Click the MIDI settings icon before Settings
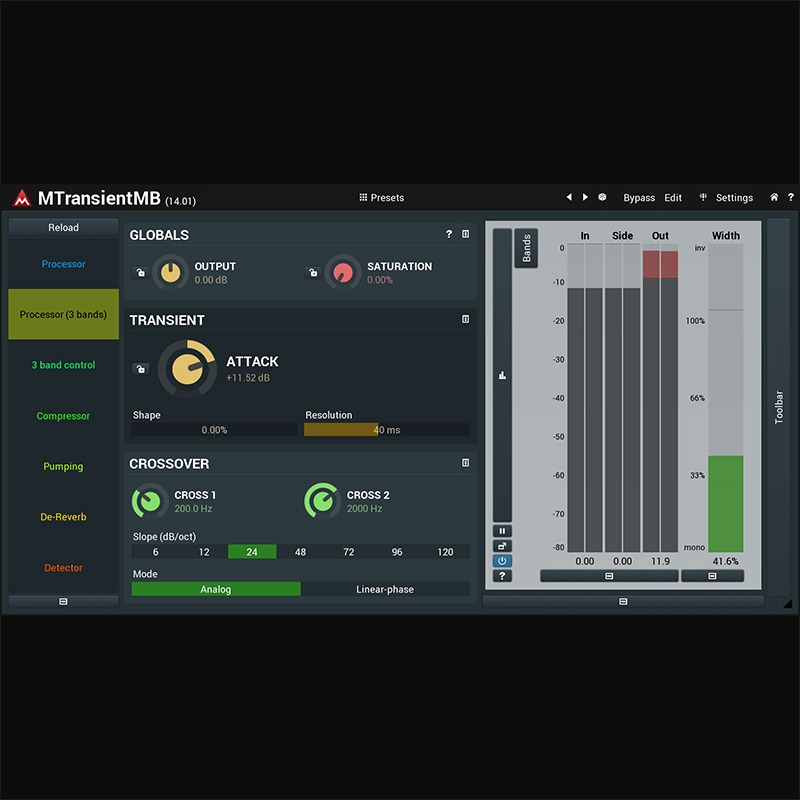Screen dimensions: 800x800 click(703, 197)
